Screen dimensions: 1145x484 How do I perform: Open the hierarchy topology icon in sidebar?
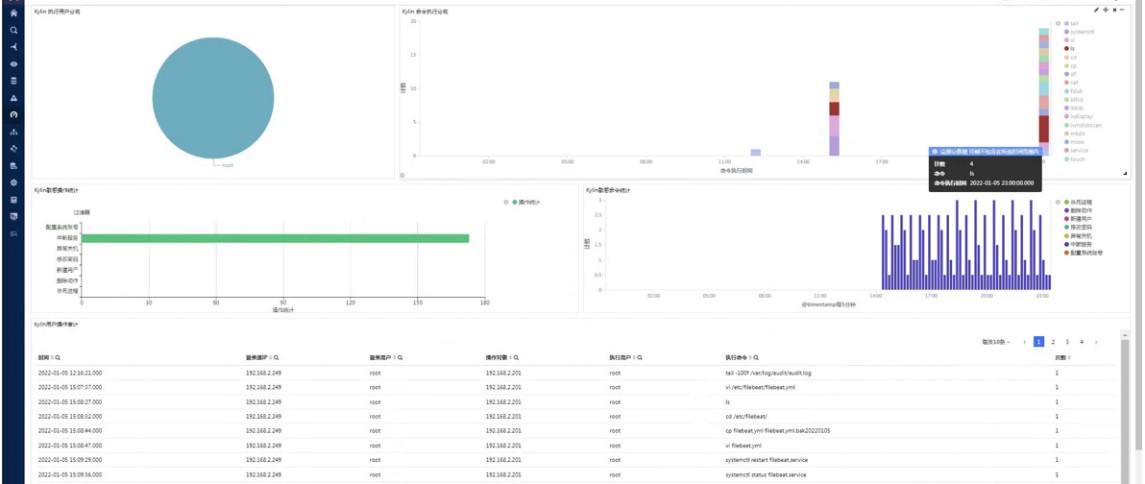(13, 132)
